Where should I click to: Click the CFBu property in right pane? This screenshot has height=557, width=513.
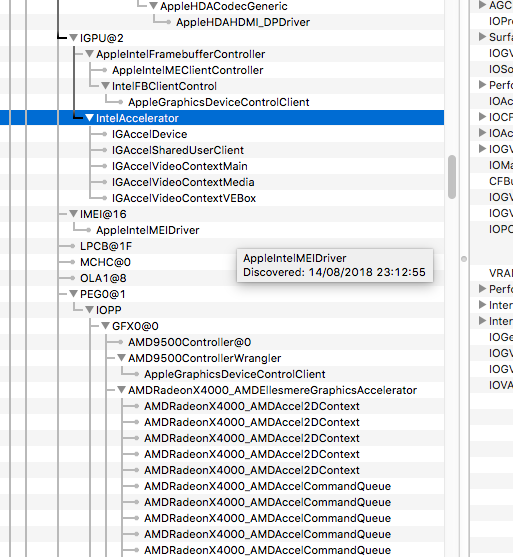pyautogui.click(x=501, y=181)
